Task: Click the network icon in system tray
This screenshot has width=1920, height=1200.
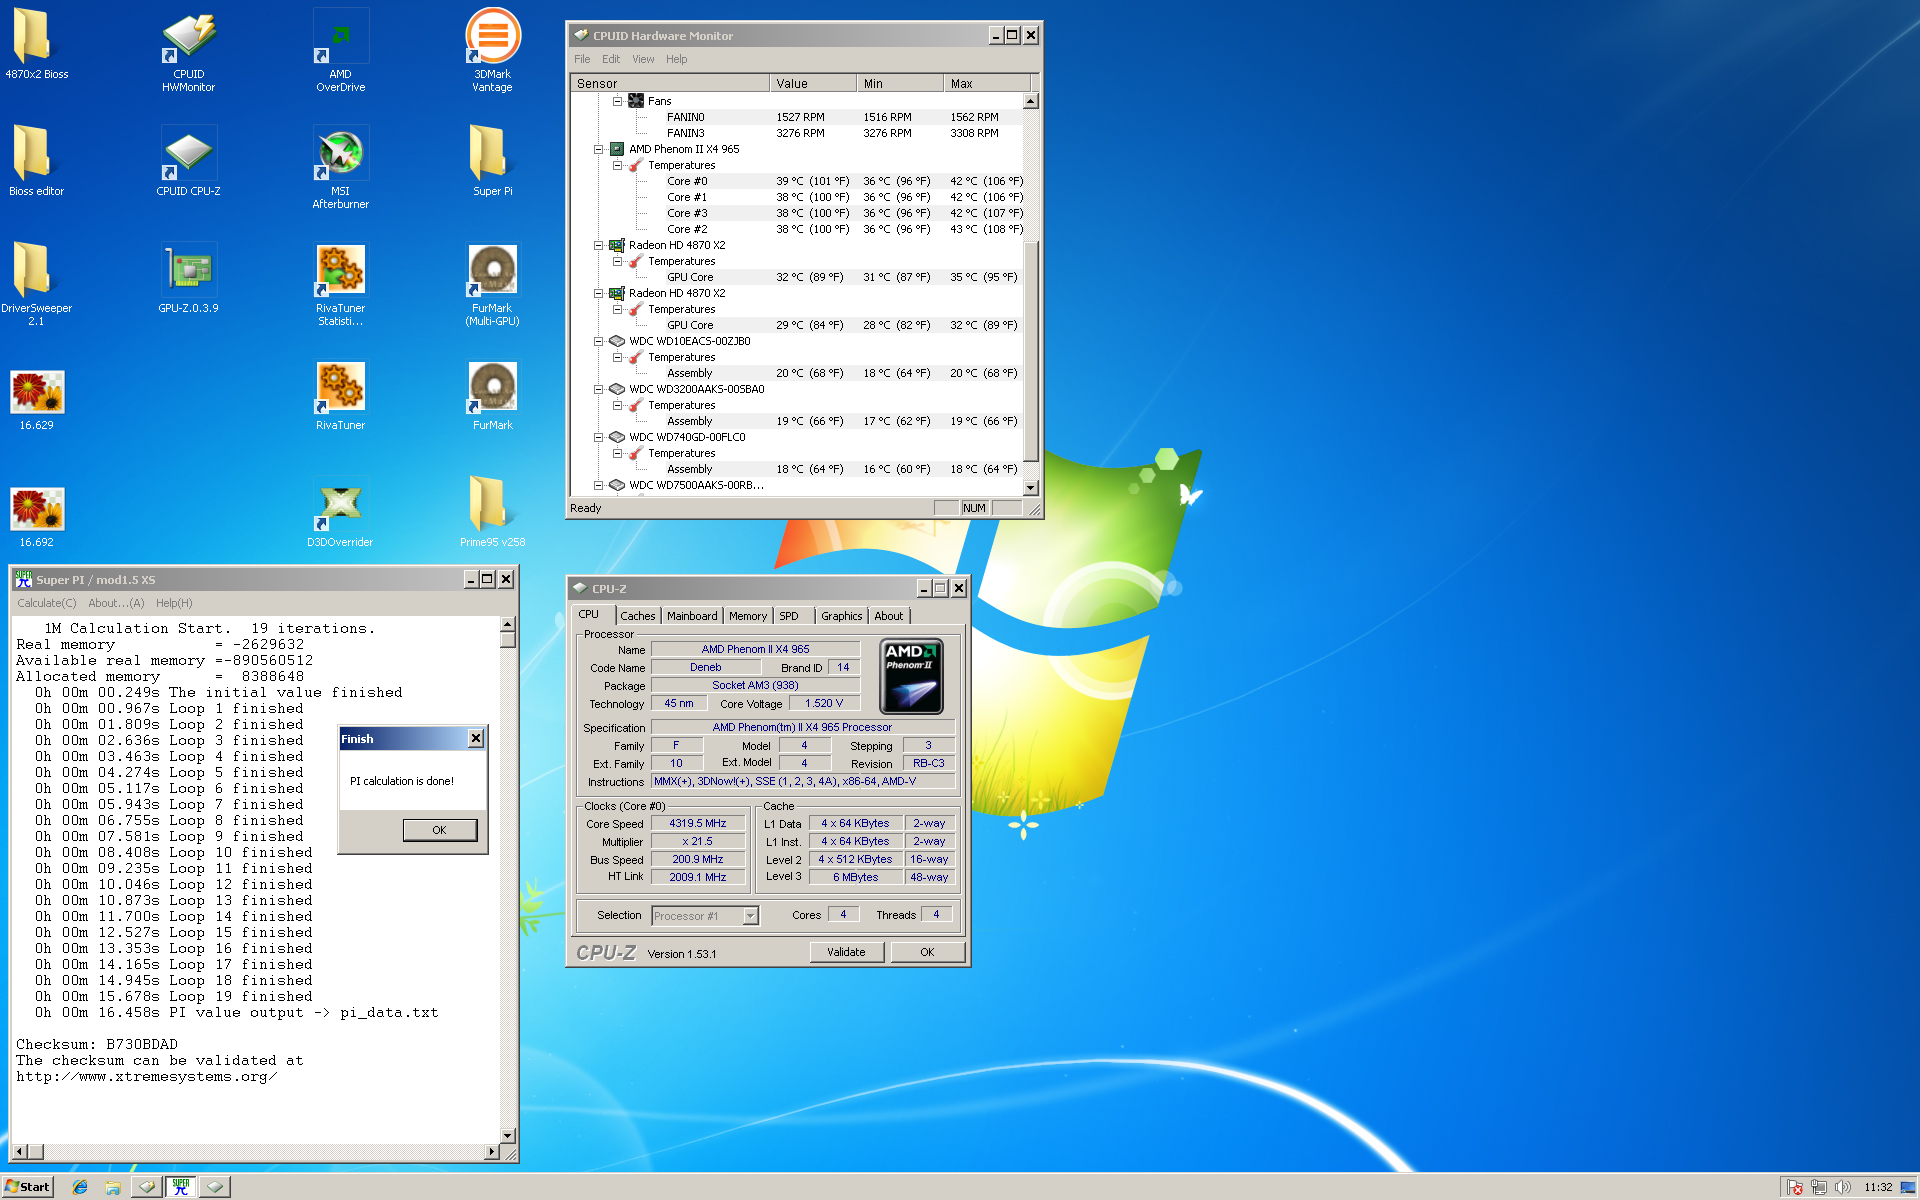Action: pyautogui.click(x=1818, y=1188)
